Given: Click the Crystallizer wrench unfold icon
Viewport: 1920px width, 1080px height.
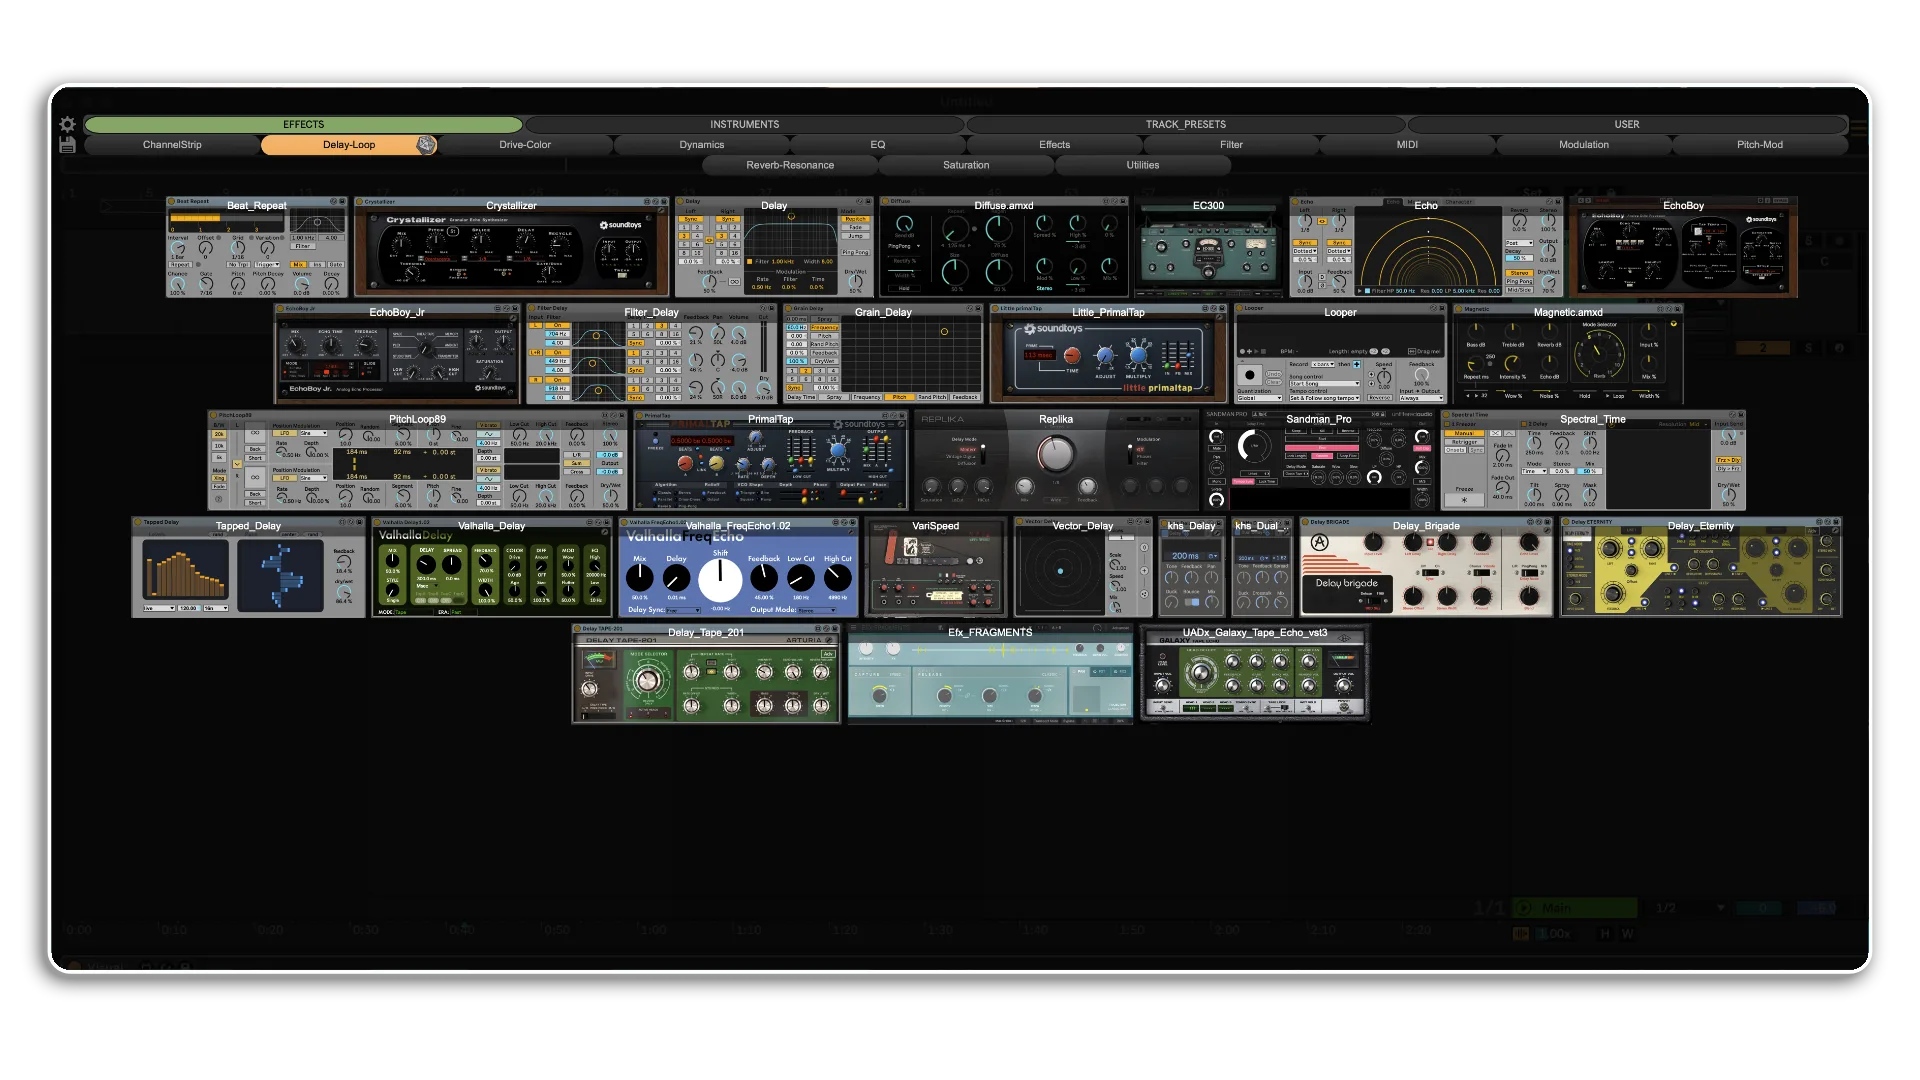Looking at the screenshot, I should click(x=661, y=211).
